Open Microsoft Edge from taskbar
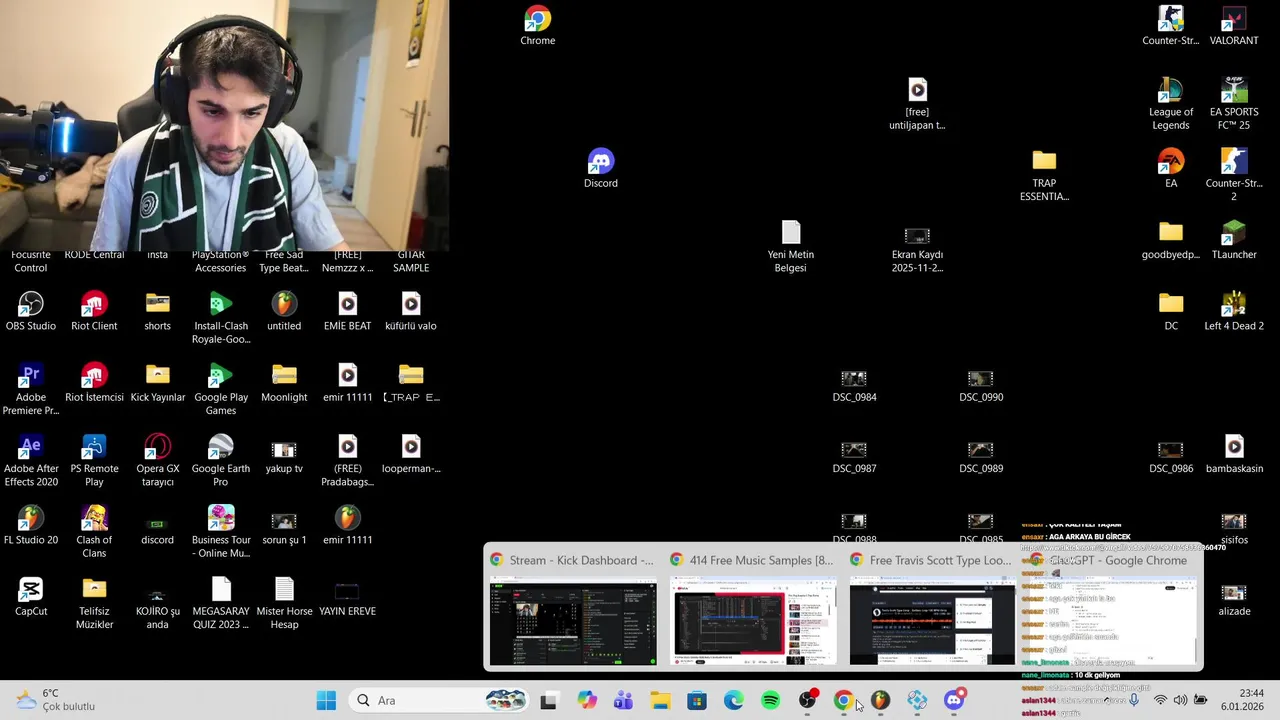This screenshot has height=720, width=1280. tap(733, 700)
